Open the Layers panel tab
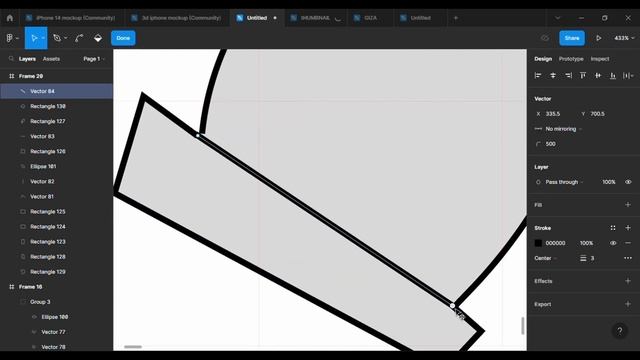The image size is (640, 360). click(27, 59)
